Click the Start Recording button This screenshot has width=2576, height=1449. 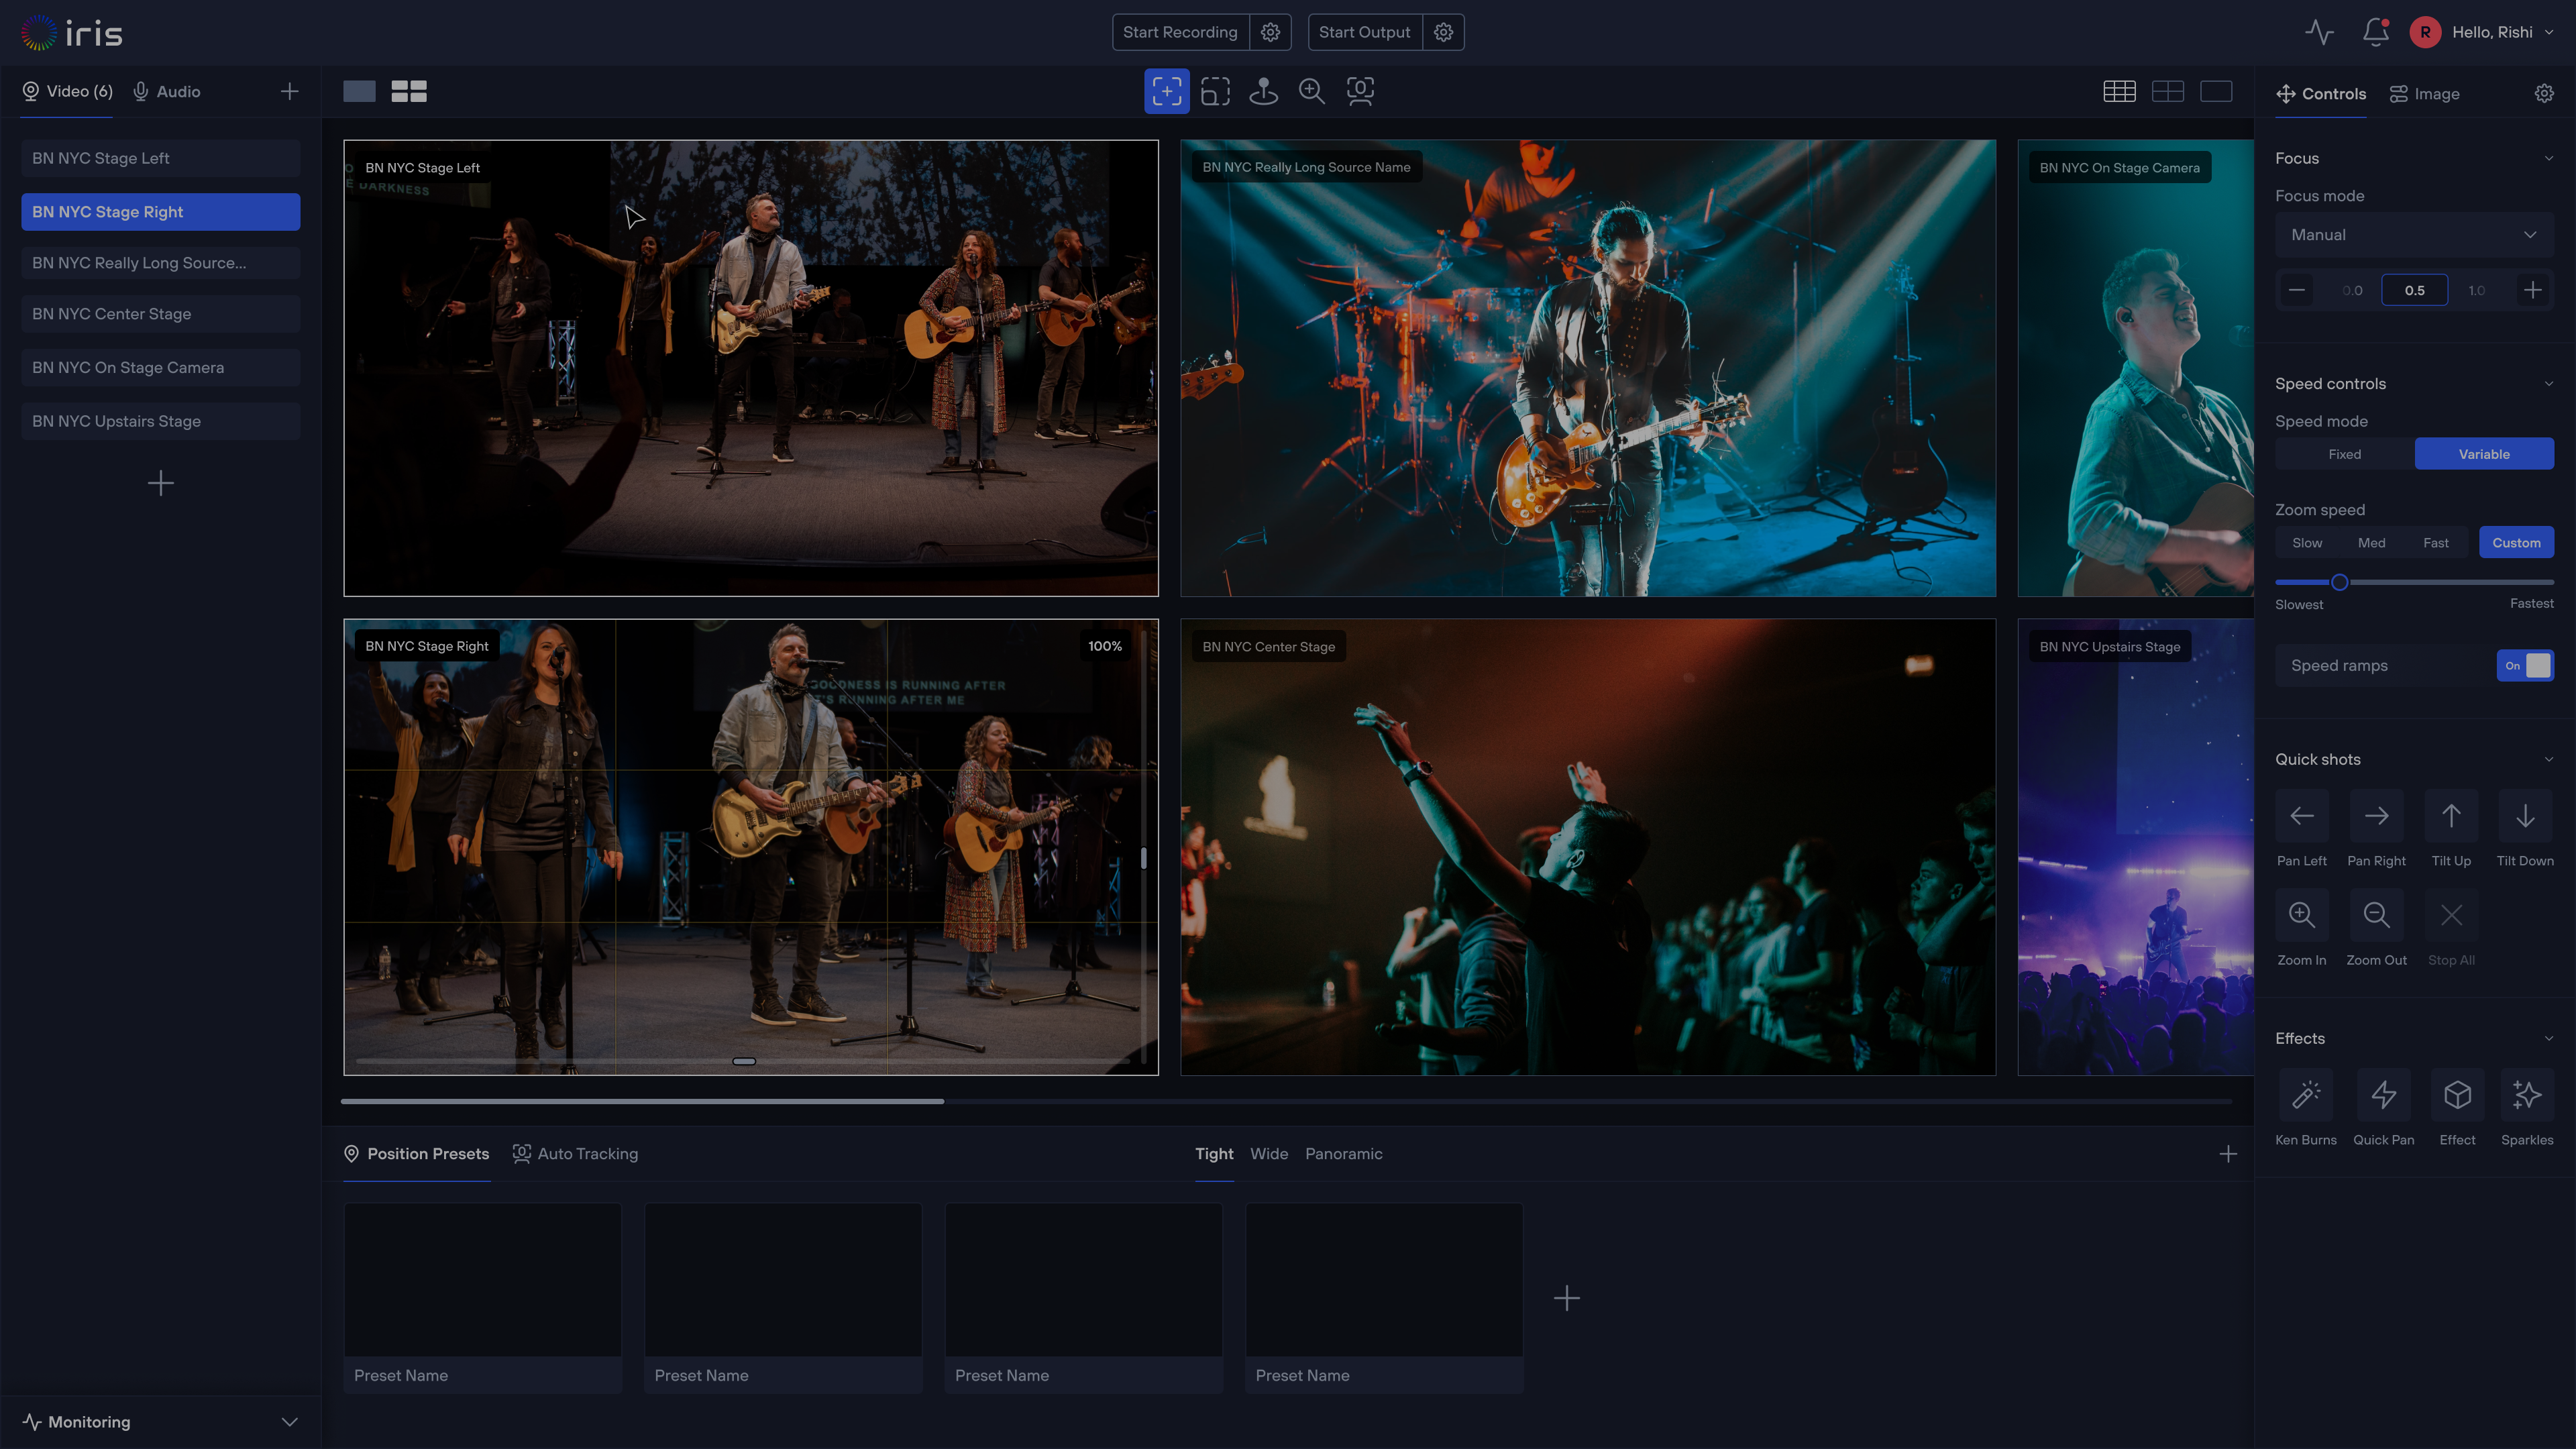[1180, 32]
